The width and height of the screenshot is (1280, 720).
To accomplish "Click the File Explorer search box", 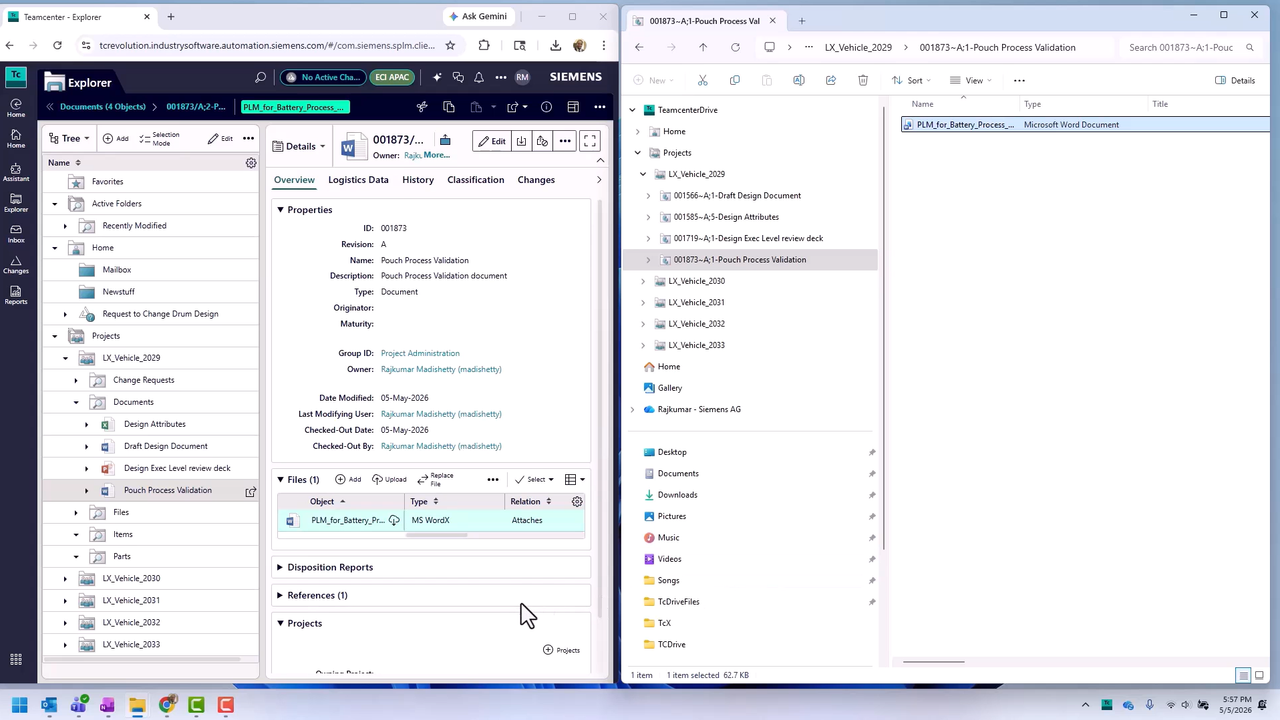I will pos(1190,47).
